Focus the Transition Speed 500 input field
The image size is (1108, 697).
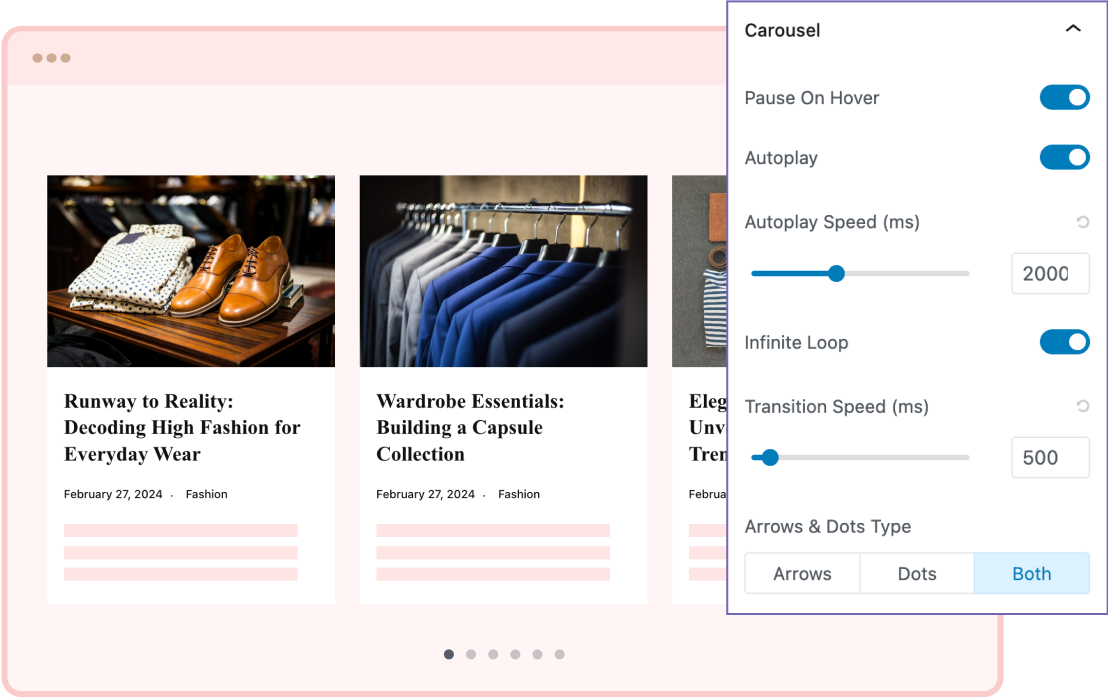pyautogui.click(x=1049, y=457)
